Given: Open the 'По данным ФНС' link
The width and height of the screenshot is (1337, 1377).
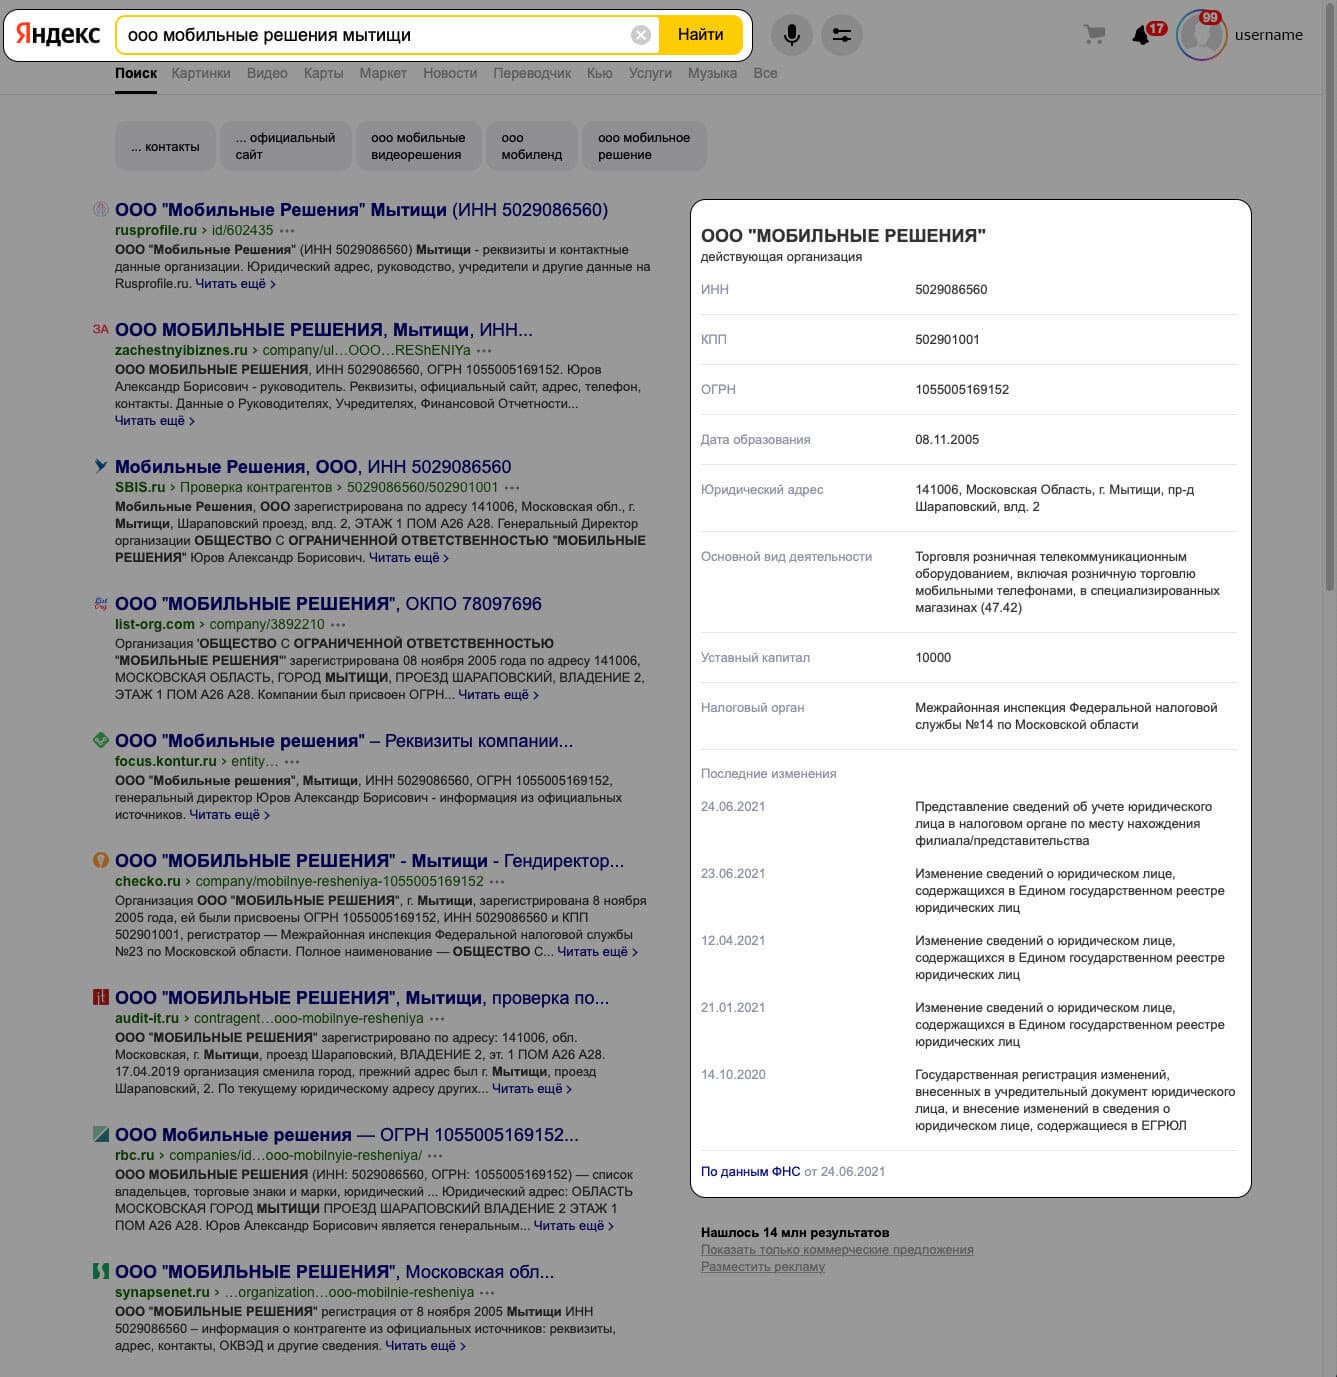Looking at the screenshot, I should 750,1172.
